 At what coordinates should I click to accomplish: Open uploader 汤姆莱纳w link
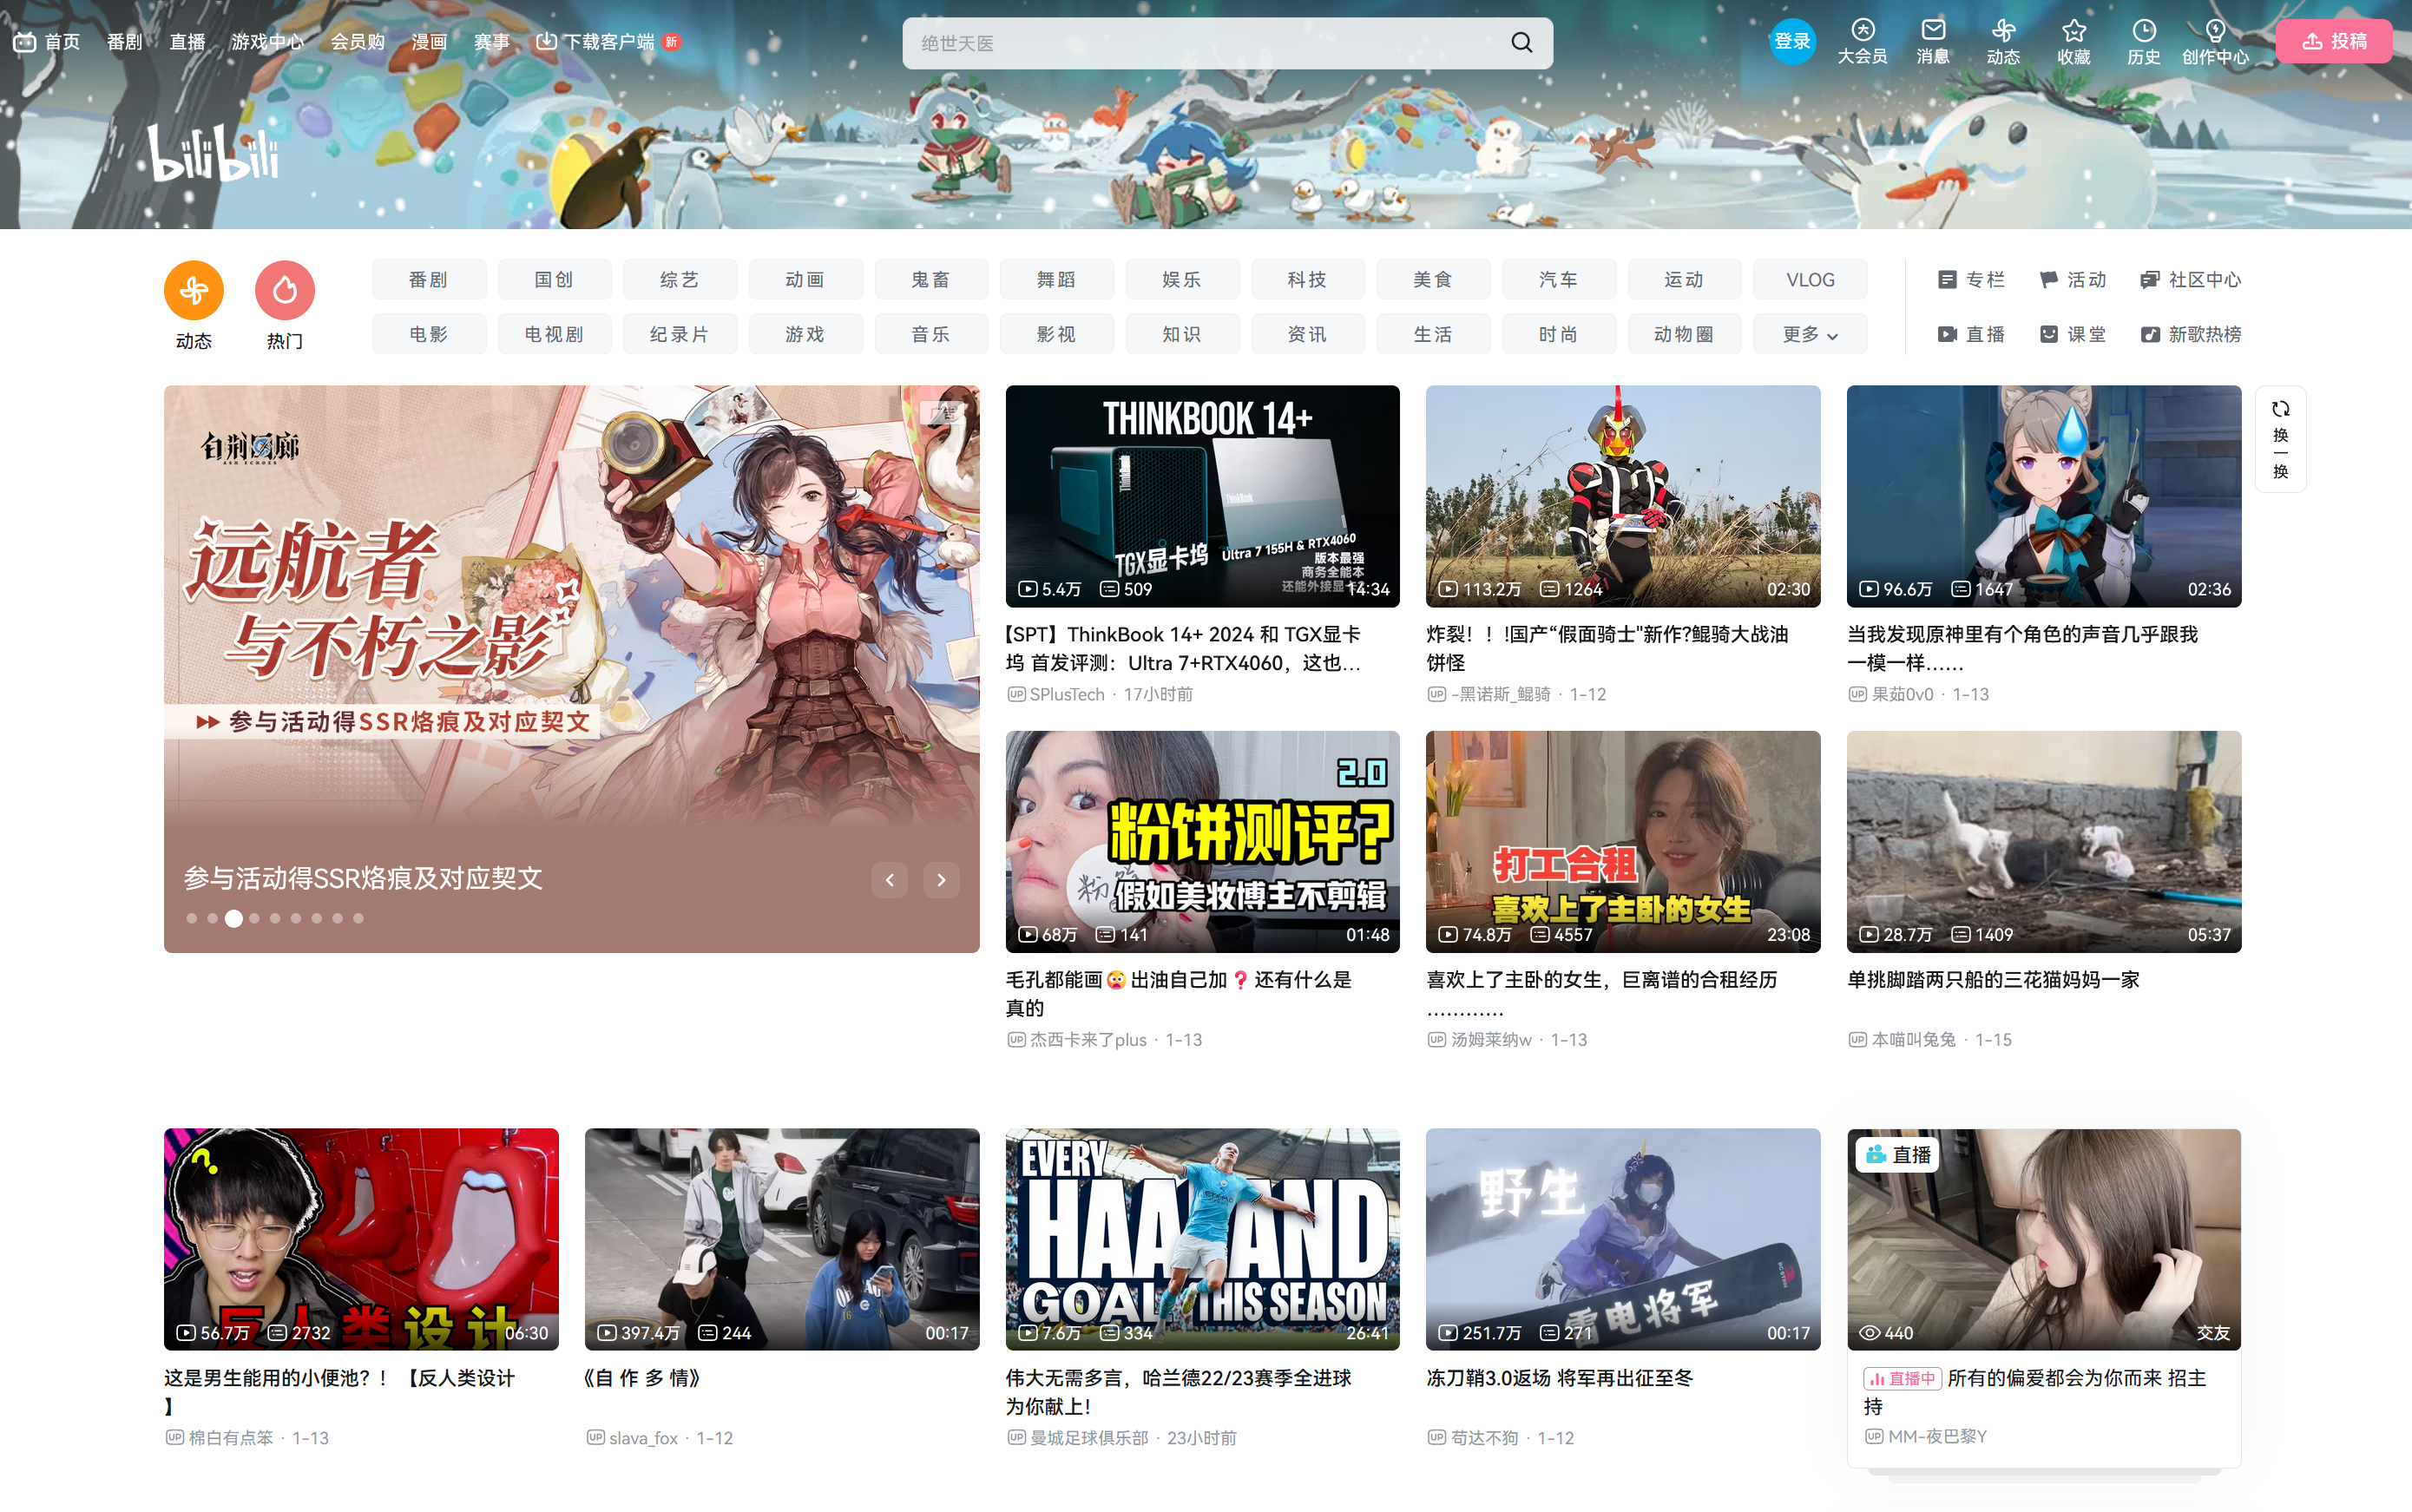1491,1040
